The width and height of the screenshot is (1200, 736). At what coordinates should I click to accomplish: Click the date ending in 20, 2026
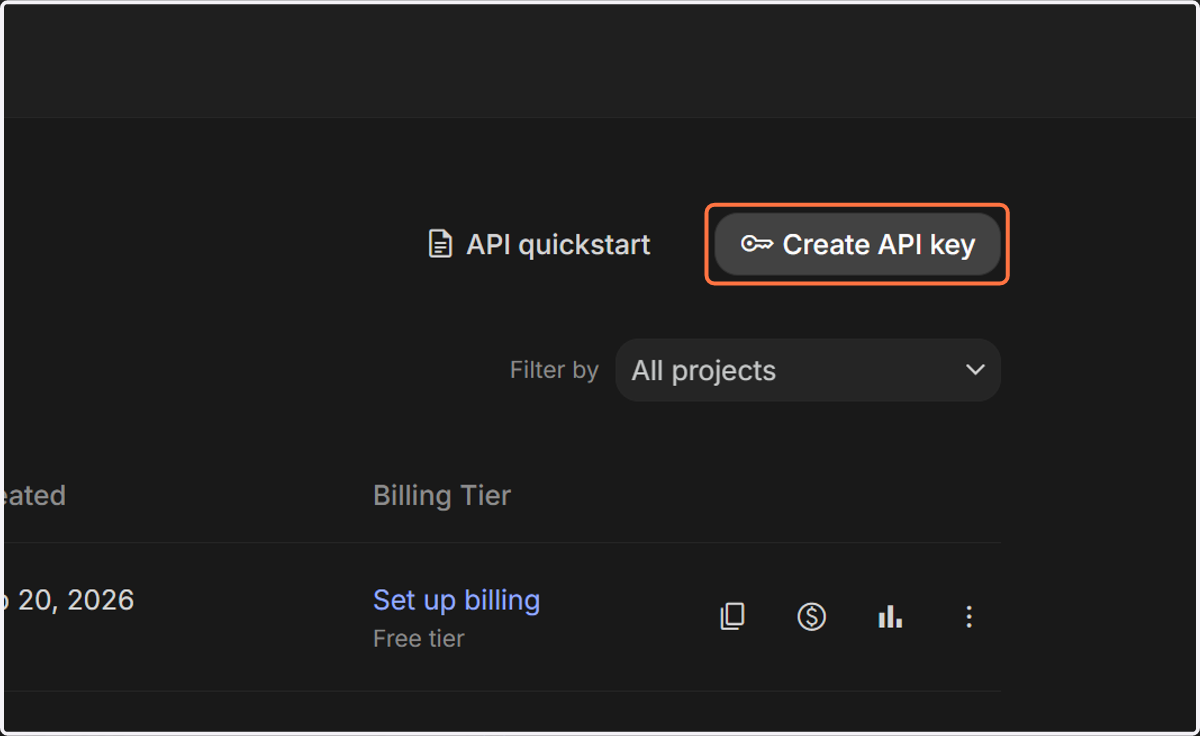[67, 600]
